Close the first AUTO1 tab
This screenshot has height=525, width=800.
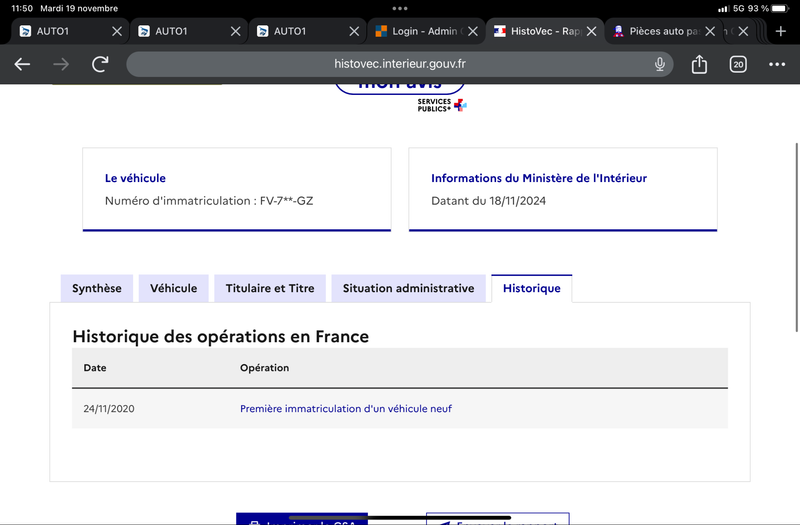click(x=117, y=31)
